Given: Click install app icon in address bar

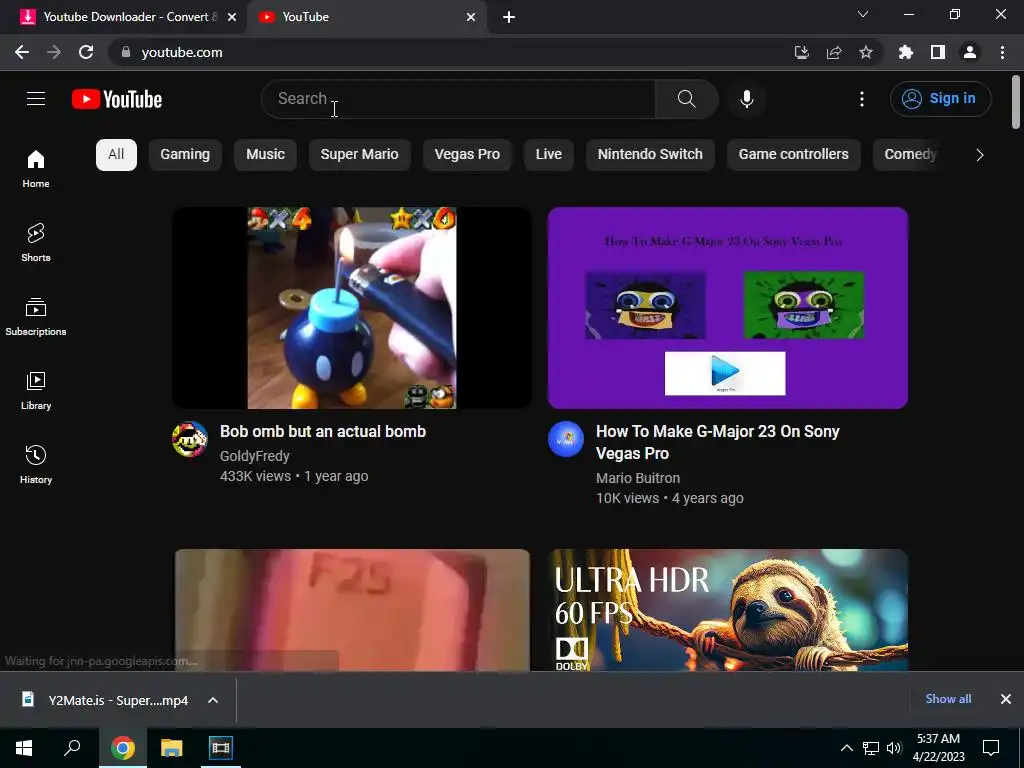Looking at the screenshot, I should (x=801, y=52).
